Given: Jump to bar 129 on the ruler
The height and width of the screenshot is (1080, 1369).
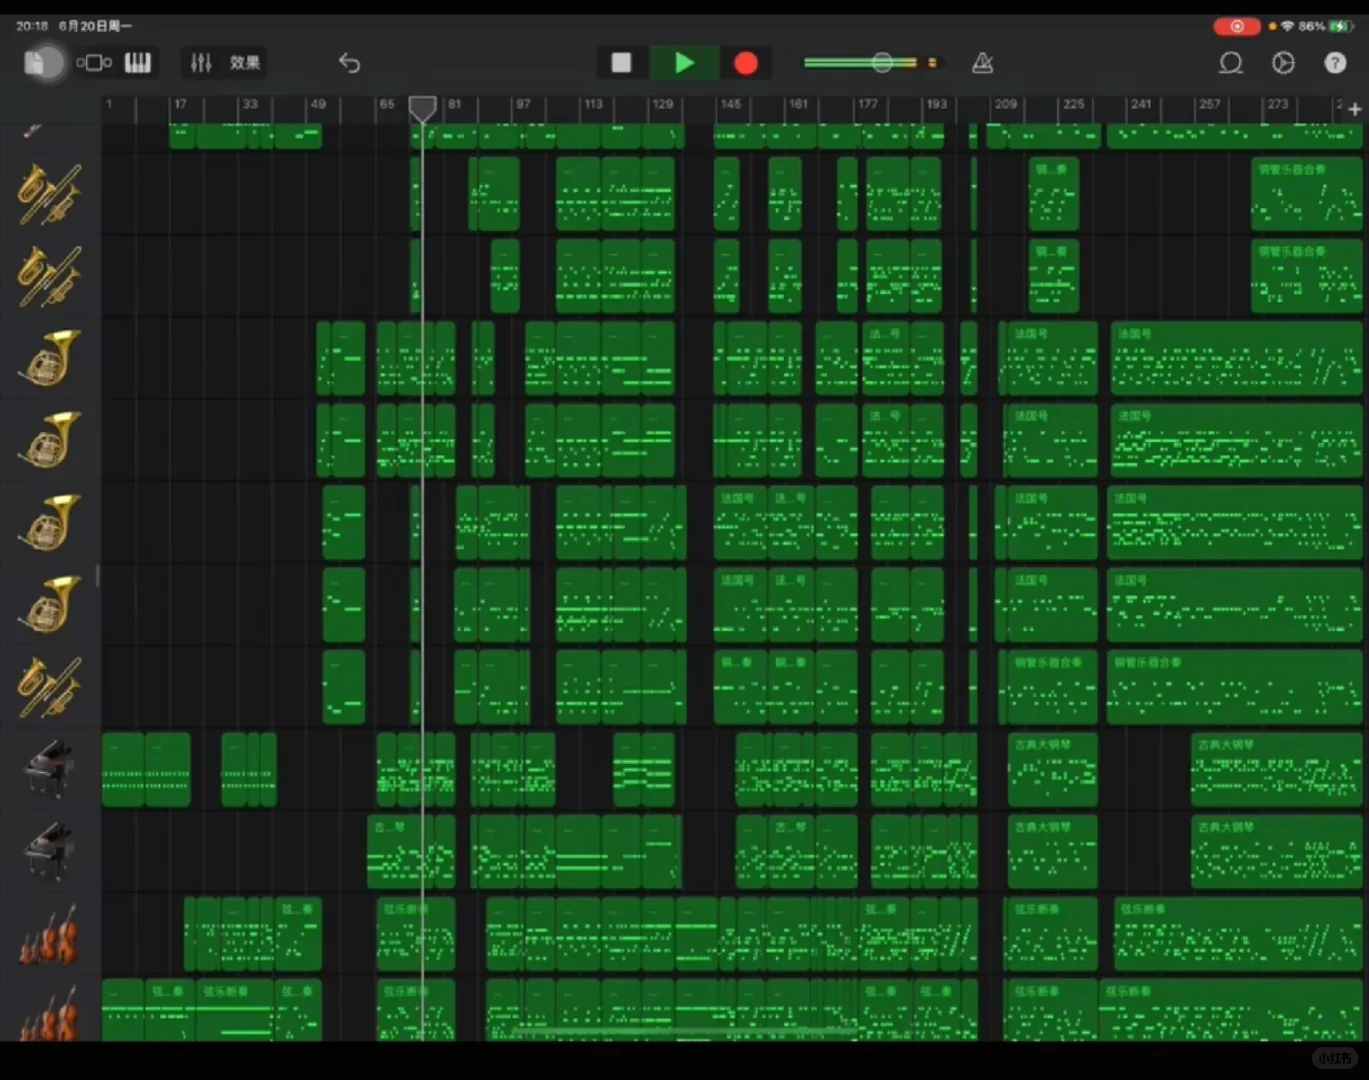Looking at the screenshot, I should (663, 104).
